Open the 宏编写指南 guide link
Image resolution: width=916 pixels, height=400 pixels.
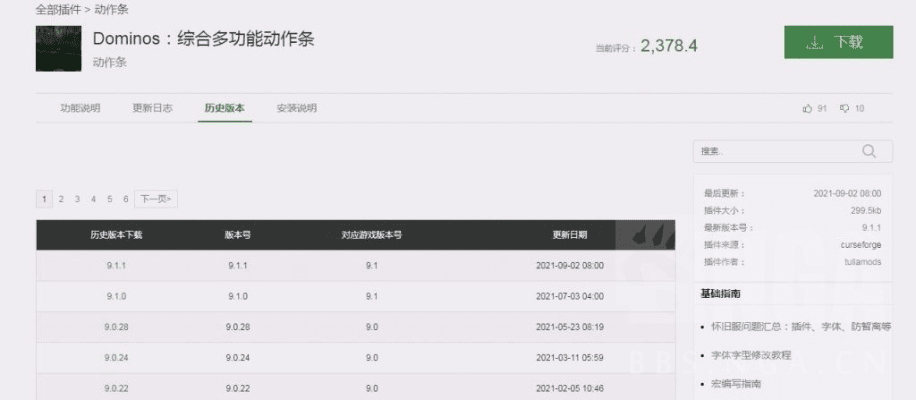pyautogui.click(x=735, y=384)
